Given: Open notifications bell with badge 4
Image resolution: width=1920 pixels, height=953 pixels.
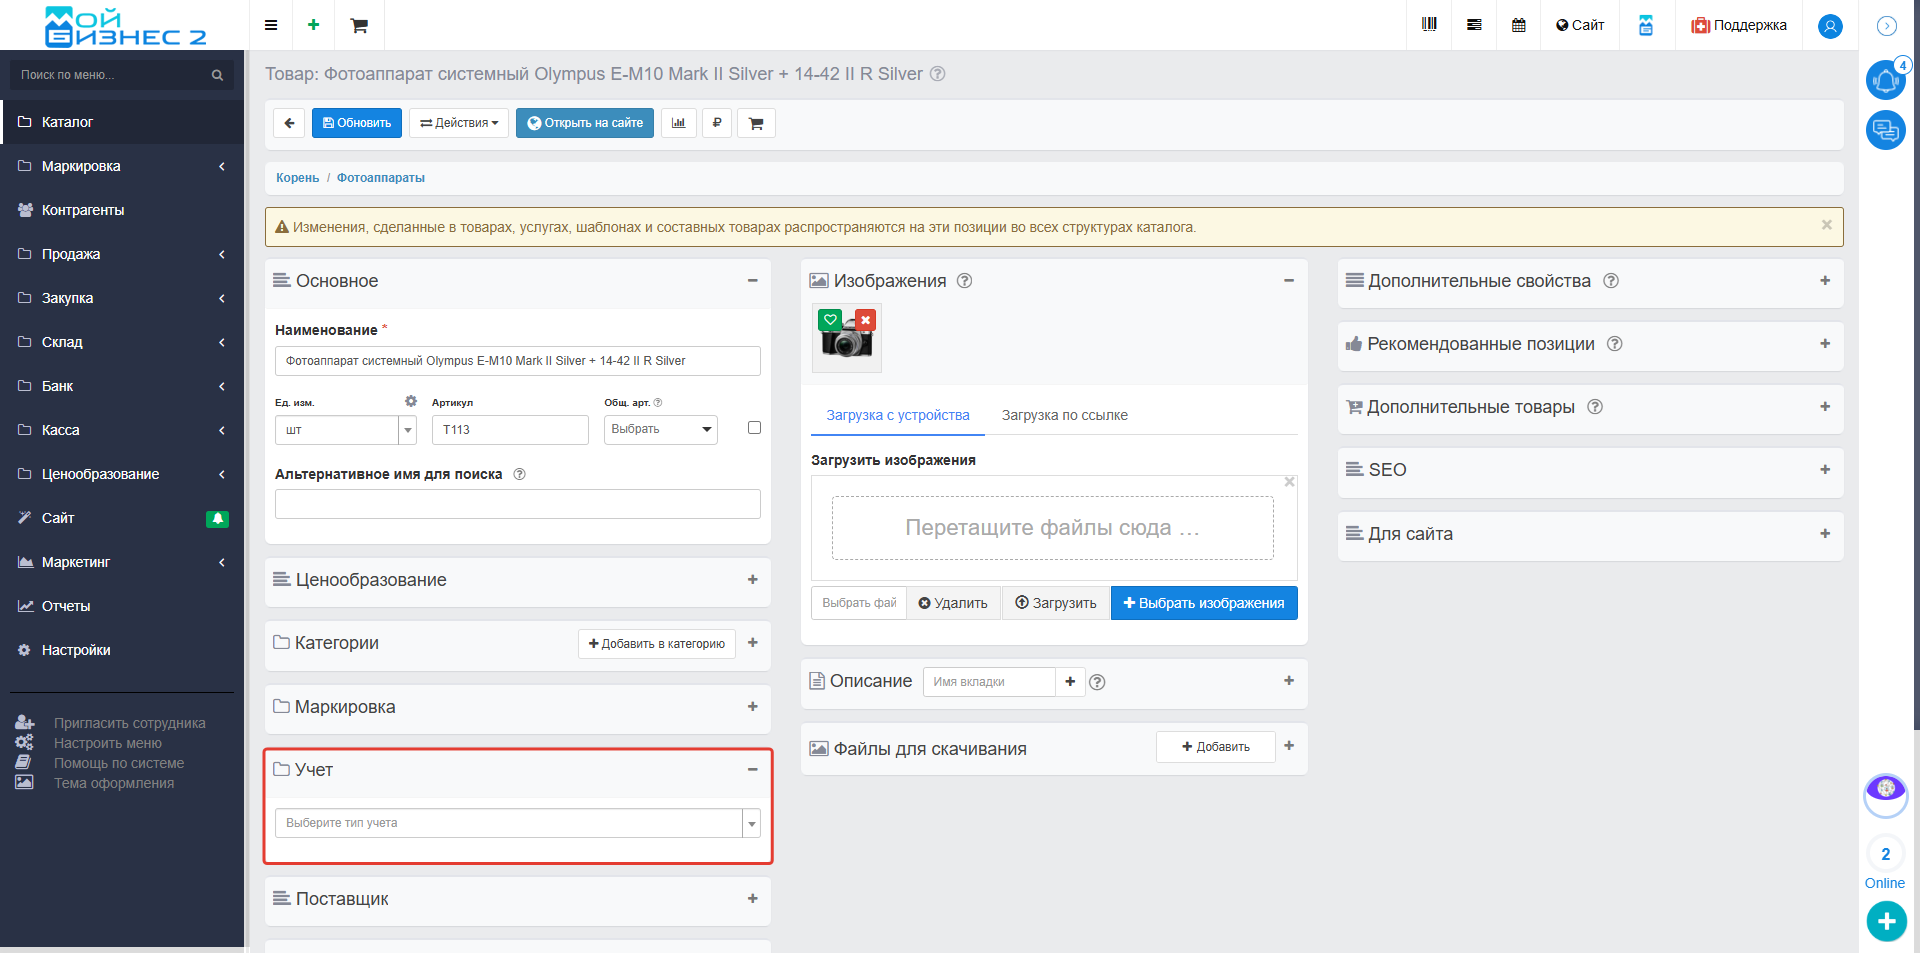Looking at the screenshot, I should tap(1886, 80).
